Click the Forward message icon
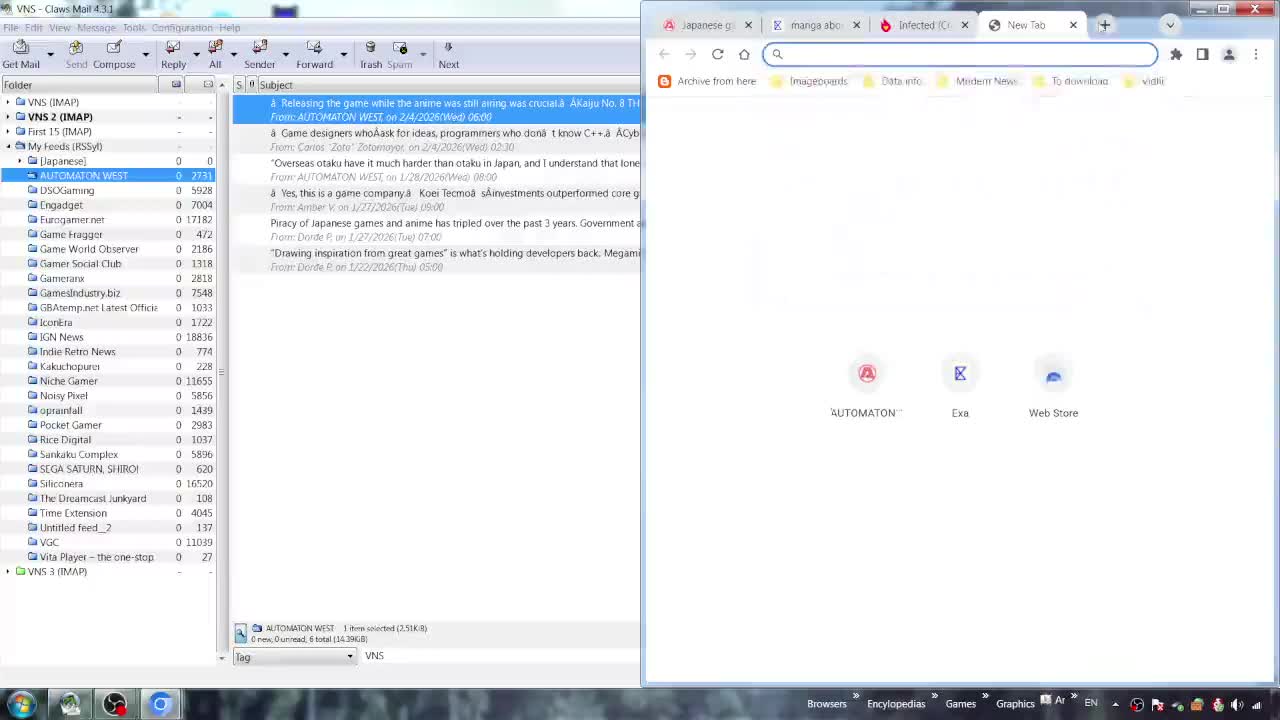The height and width of the screenshot is (720, 1280). 314,48
